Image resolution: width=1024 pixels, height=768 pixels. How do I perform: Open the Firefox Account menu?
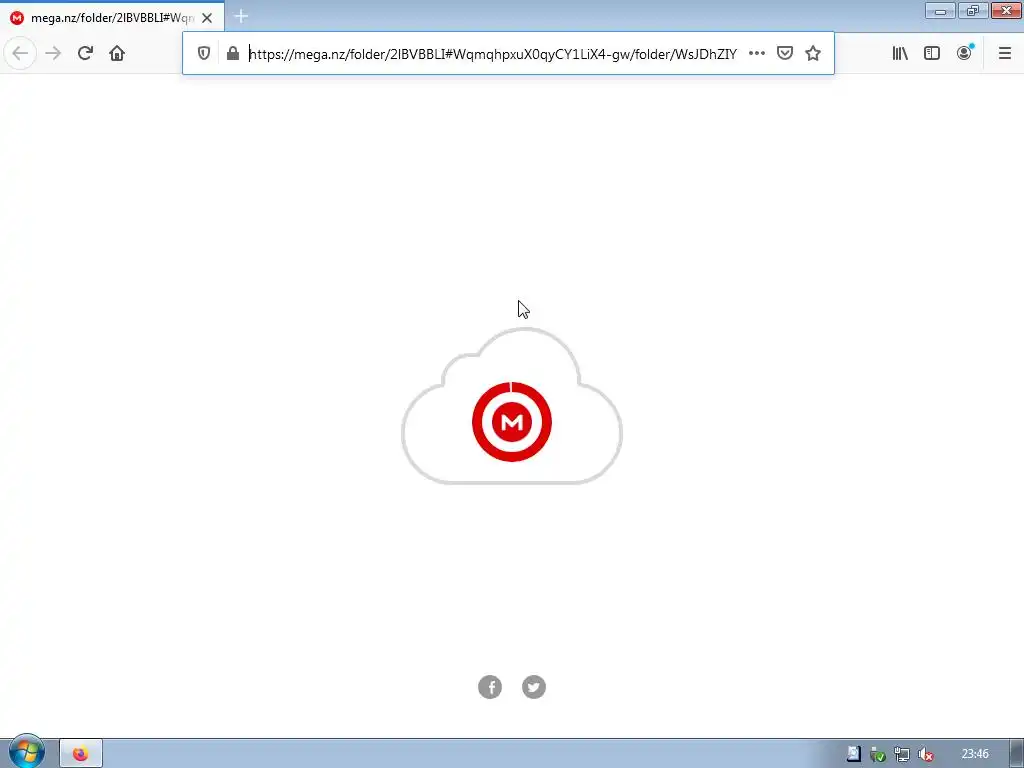(964, 54)
